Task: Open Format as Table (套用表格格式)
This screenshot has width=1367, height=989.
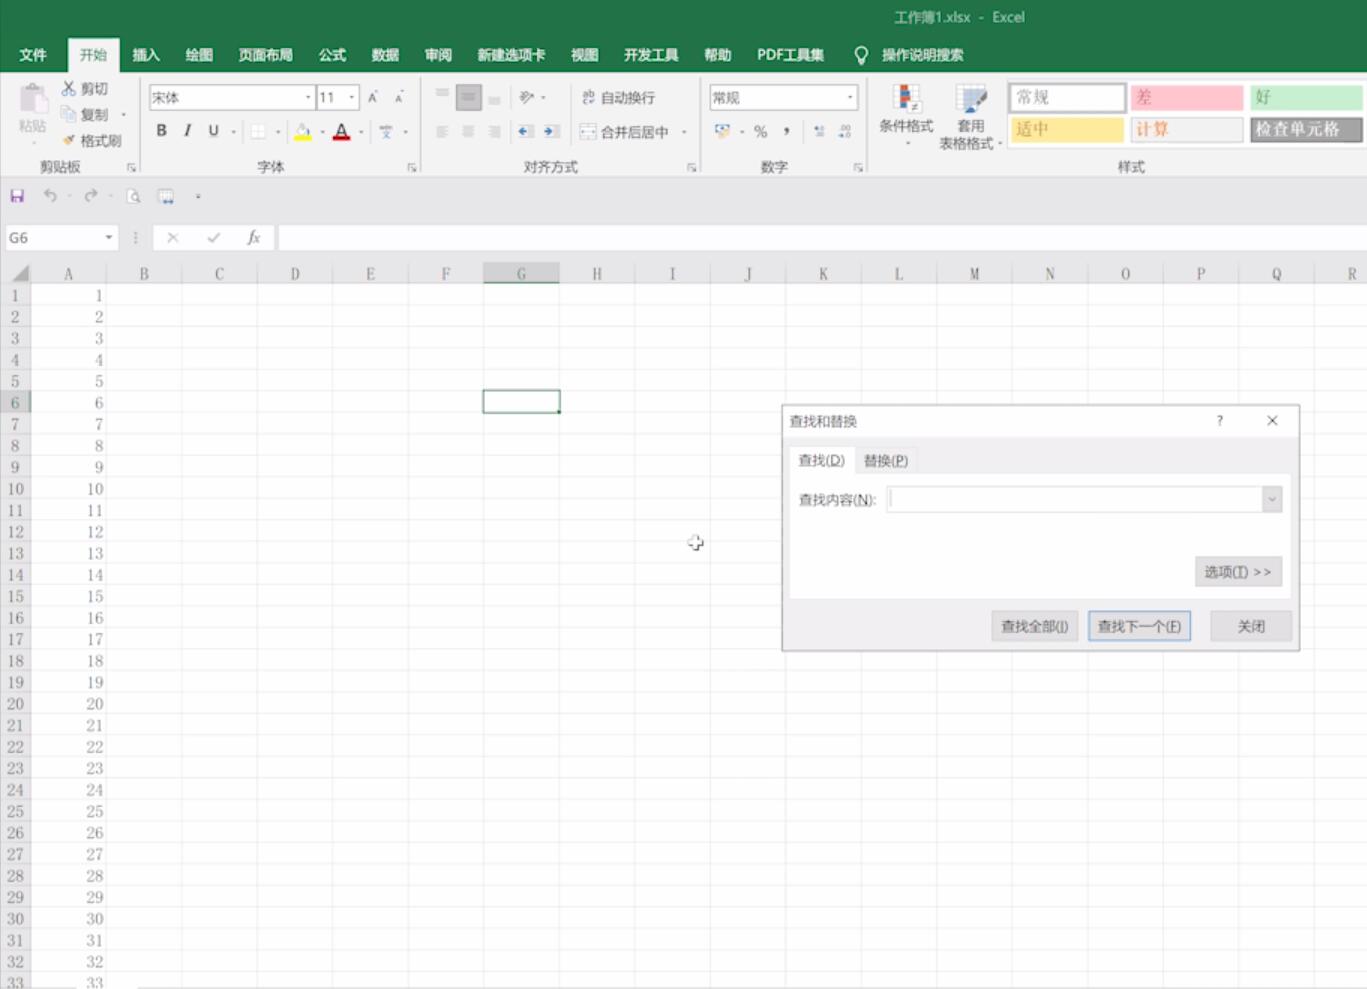Action: 970,117
